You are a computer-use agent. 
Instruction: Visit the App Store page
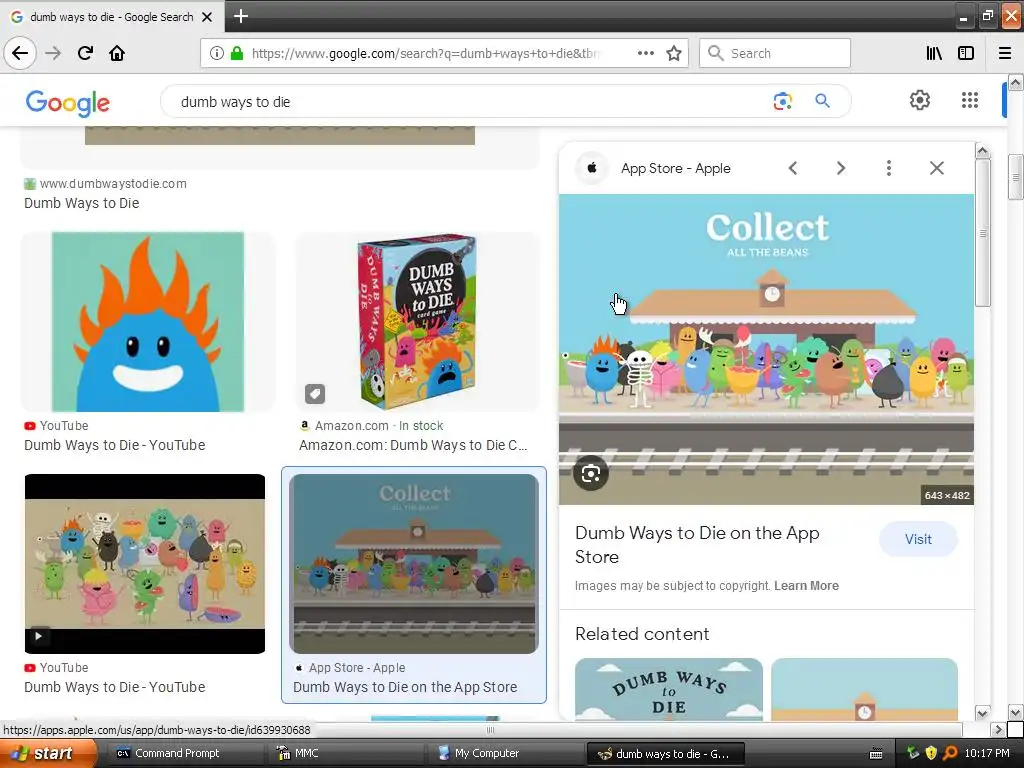[x=918, y=539]
